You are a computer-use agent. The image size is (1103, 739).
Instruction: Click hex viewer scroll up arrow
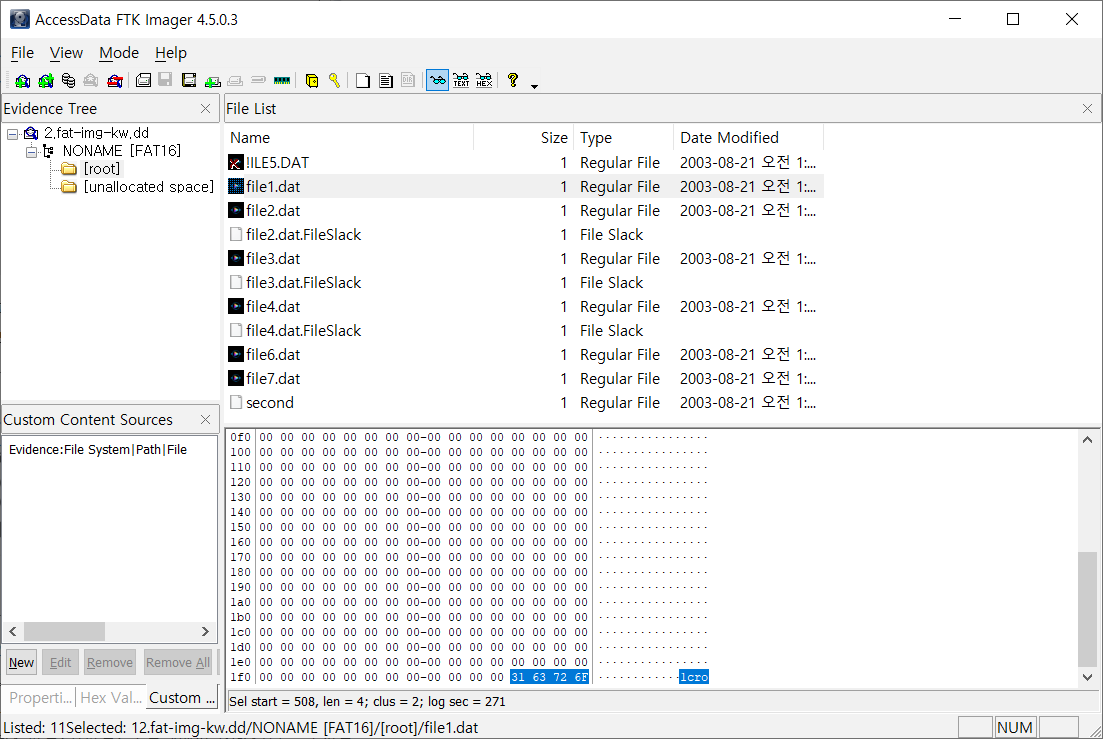click(1087, 440)
